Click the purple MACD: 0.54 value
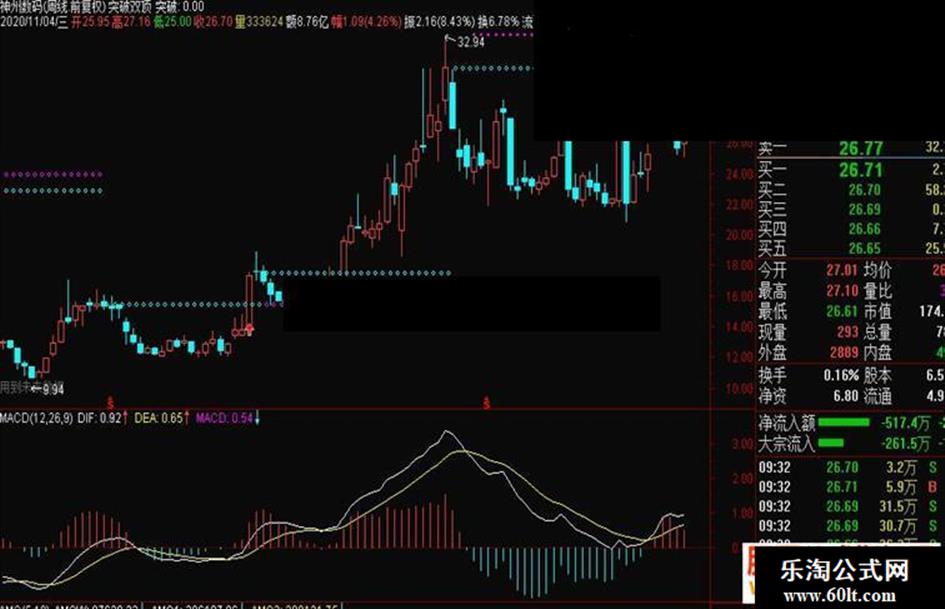The image size is (945, 609). (224, 418)
